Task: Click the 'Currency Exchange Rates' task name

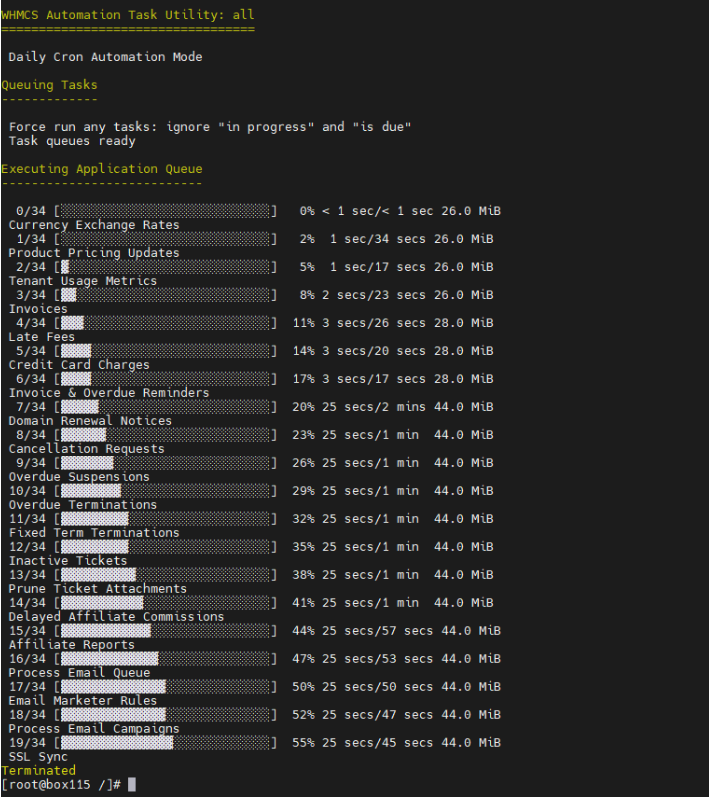Action: pos(94,225)
